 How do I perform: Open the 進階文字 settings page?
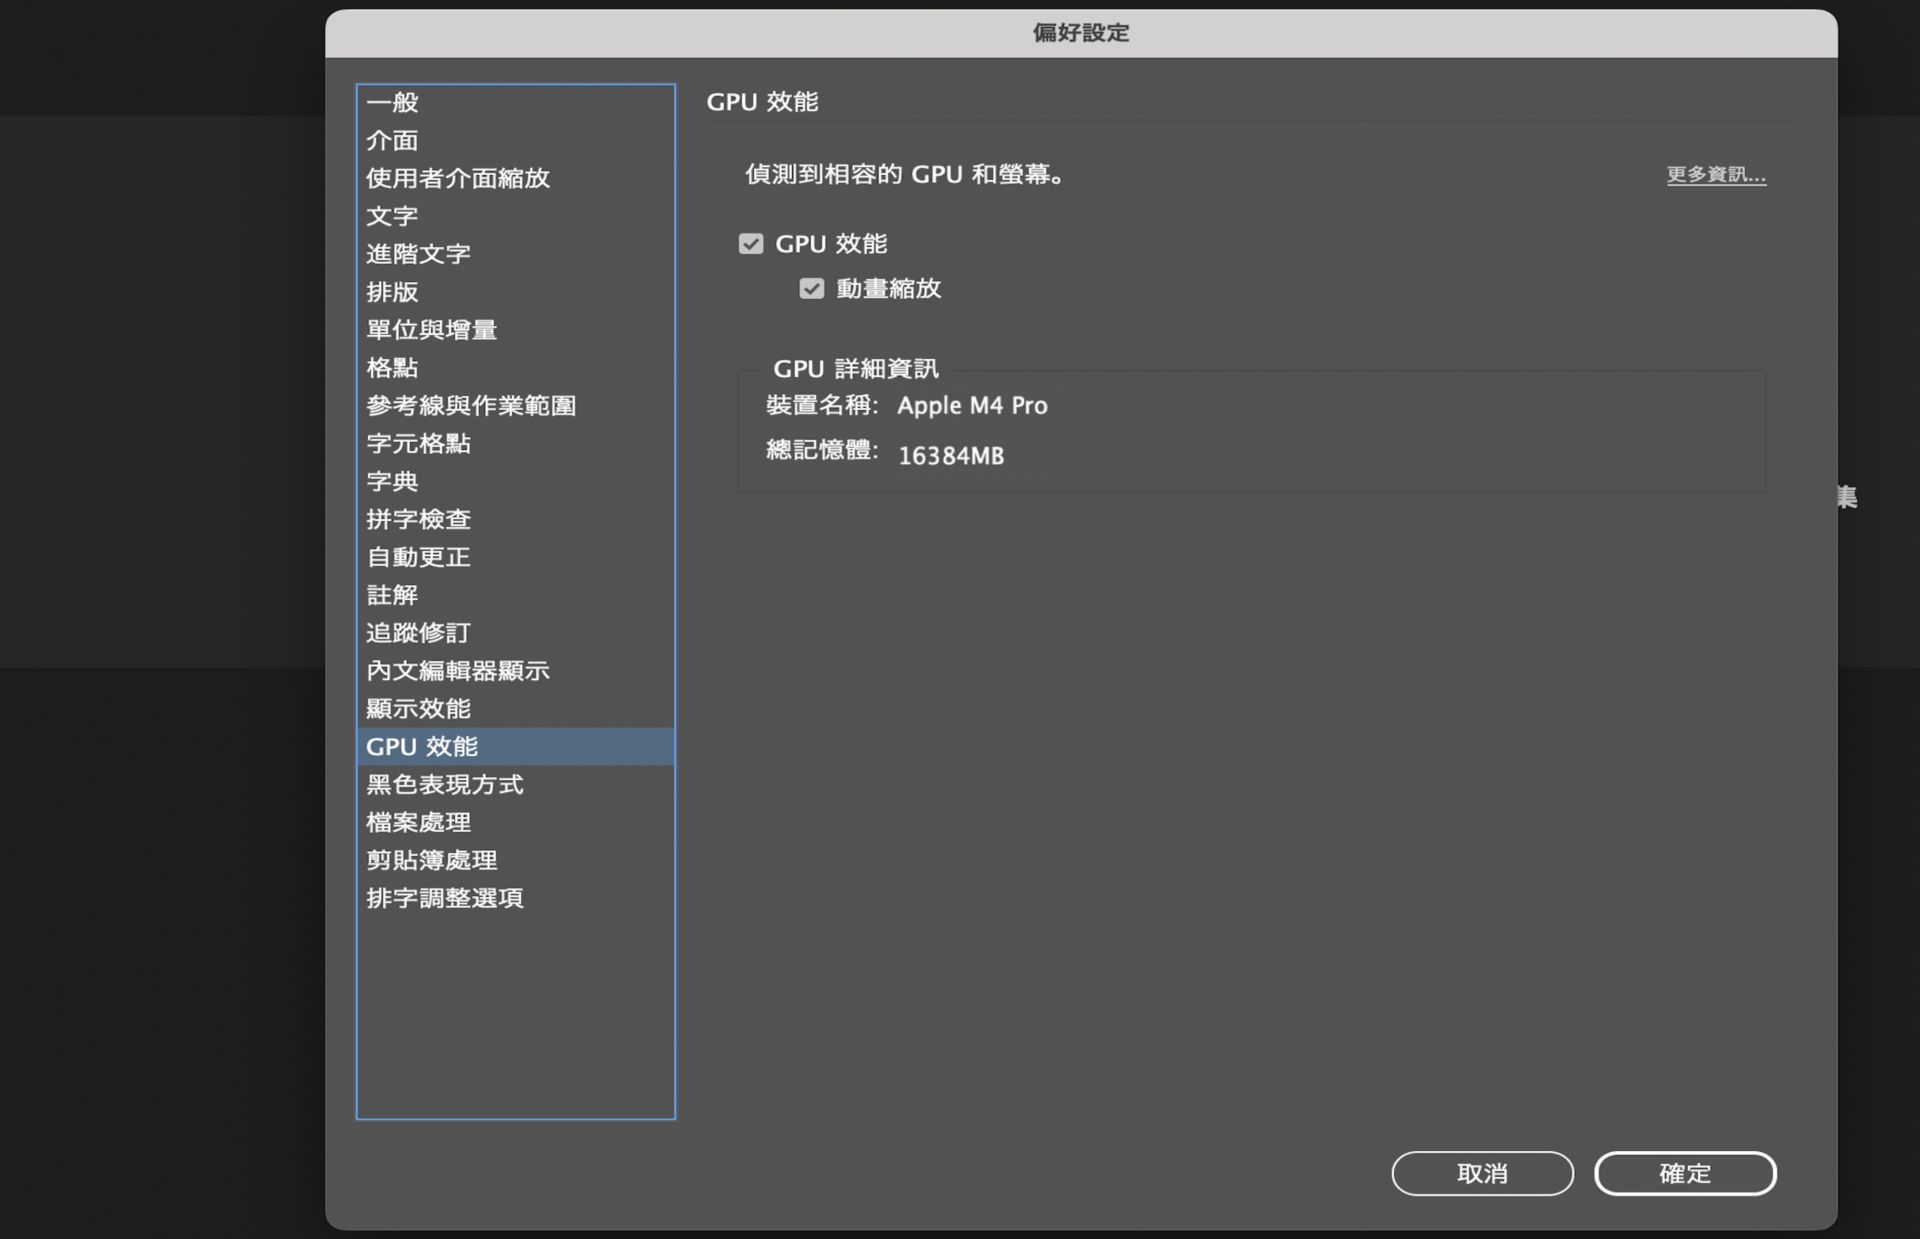click(419, 254)
